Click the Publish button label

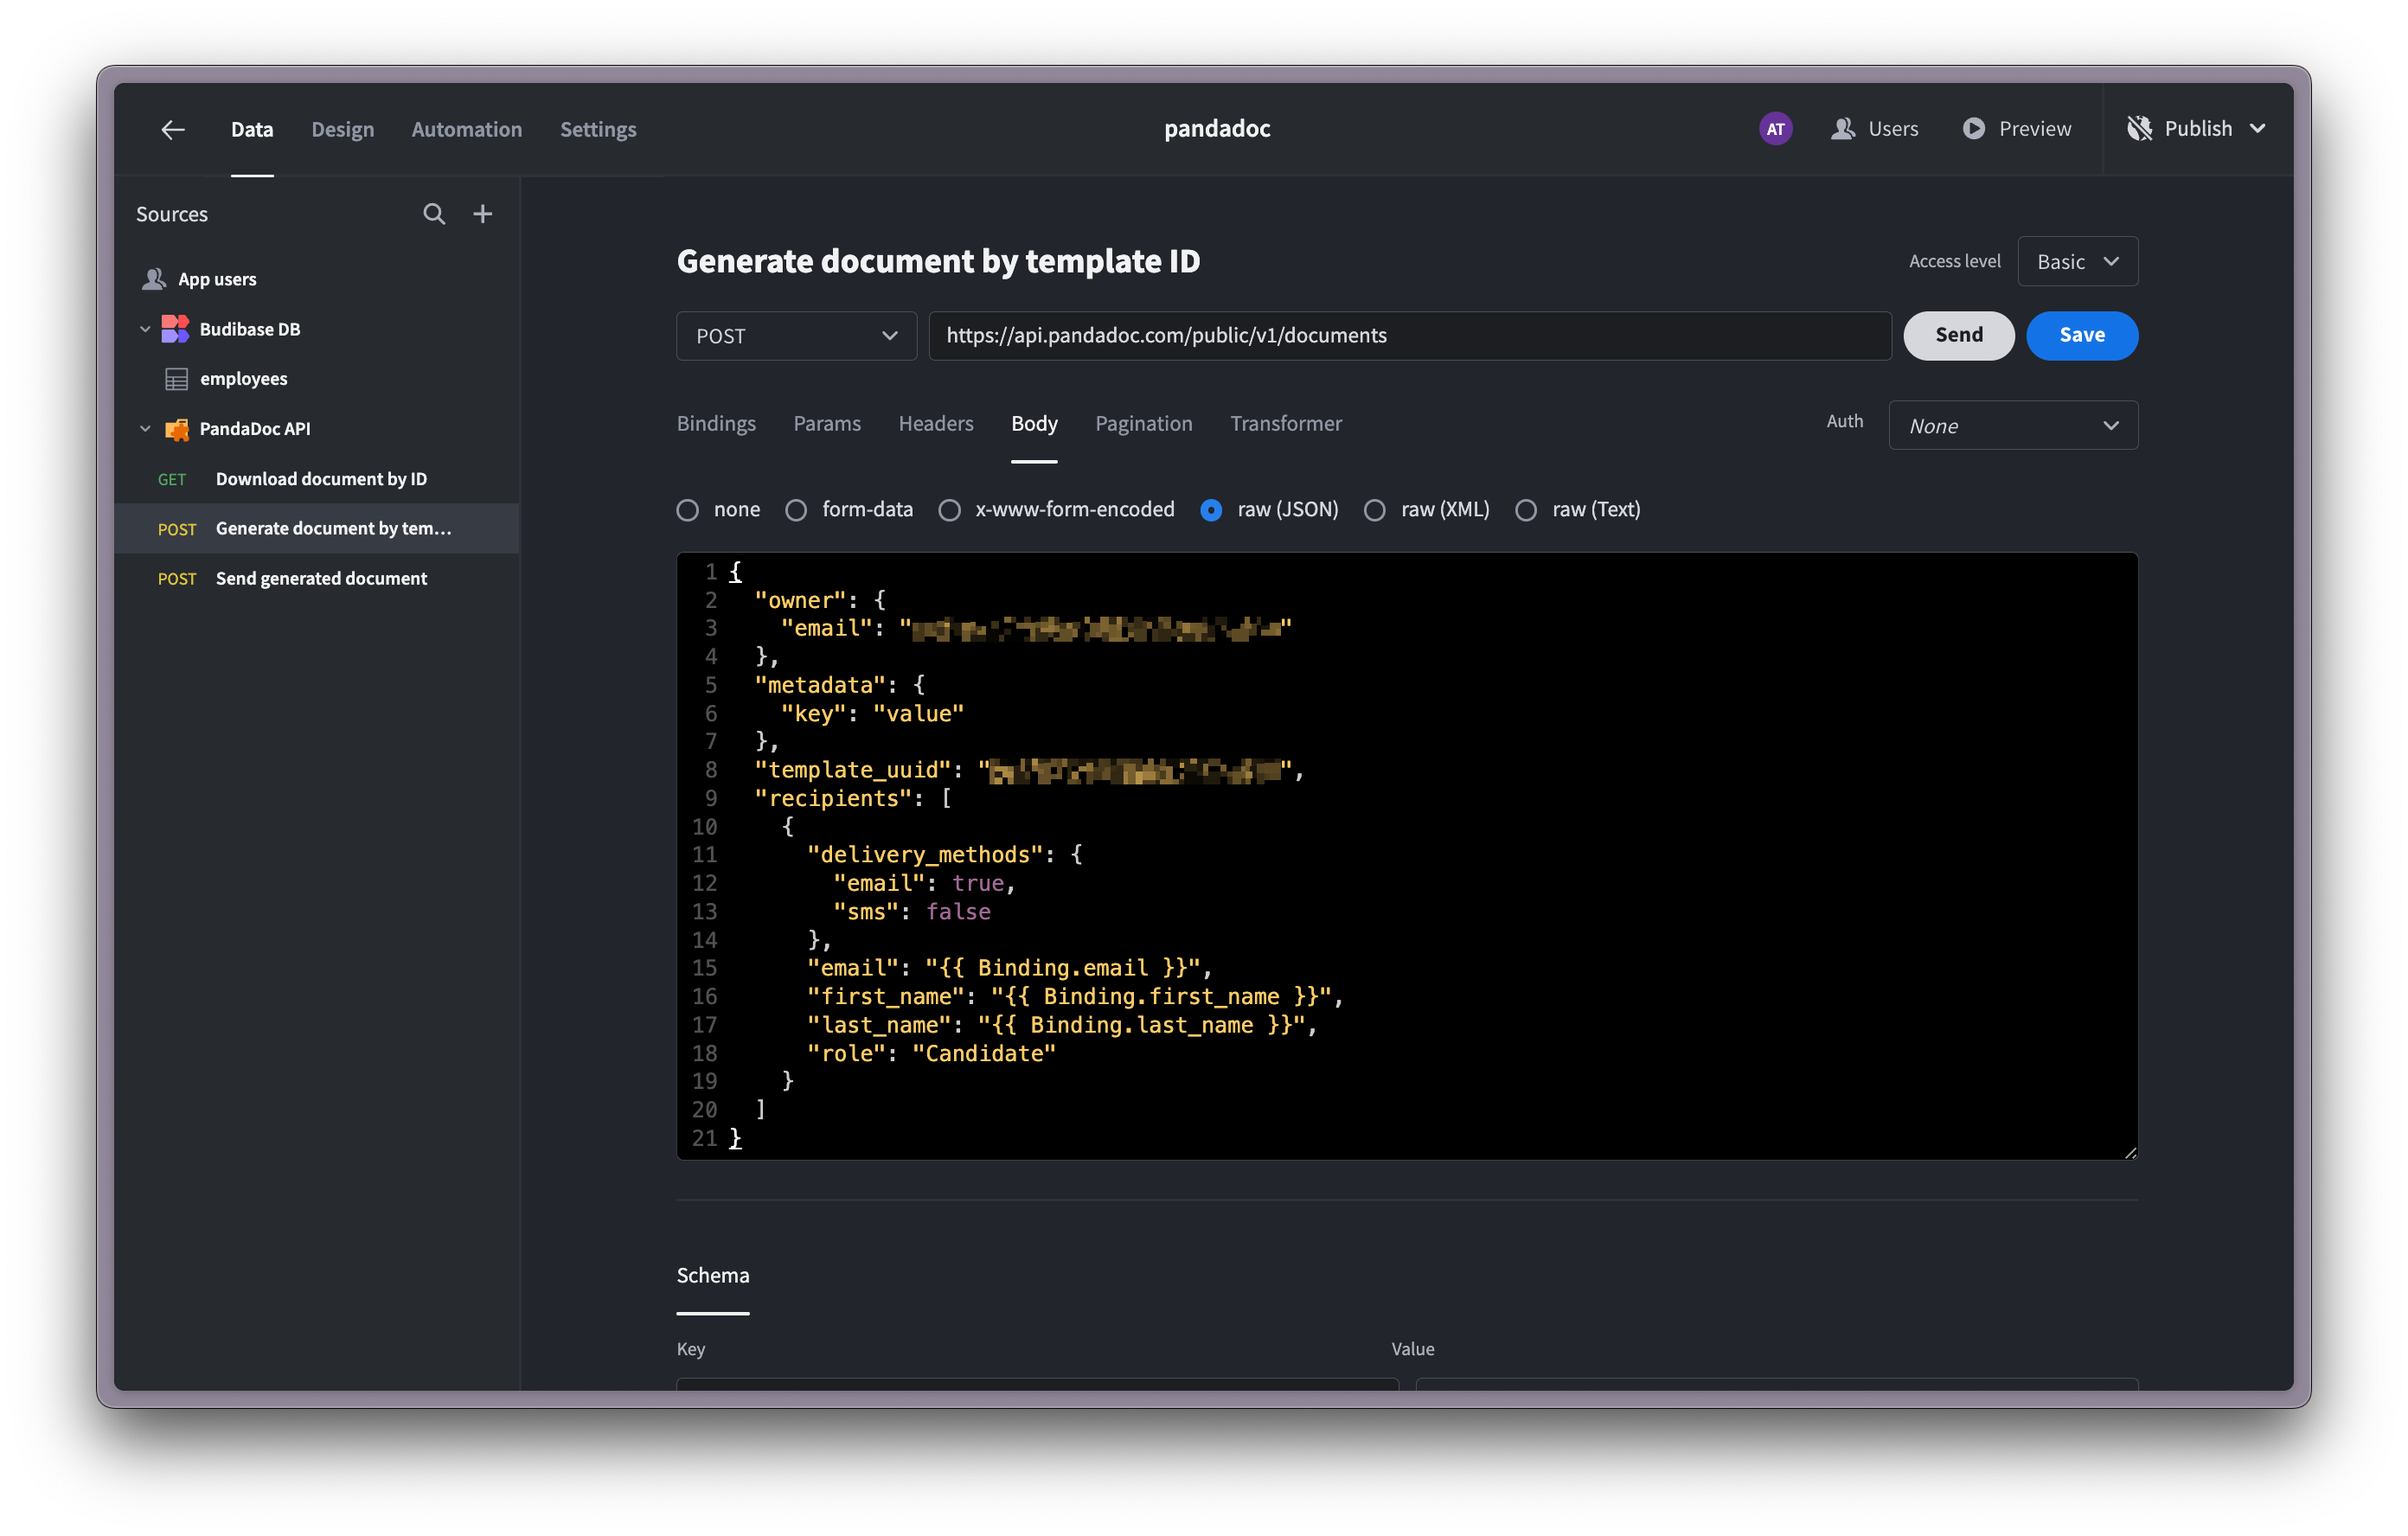point(2198,129)
